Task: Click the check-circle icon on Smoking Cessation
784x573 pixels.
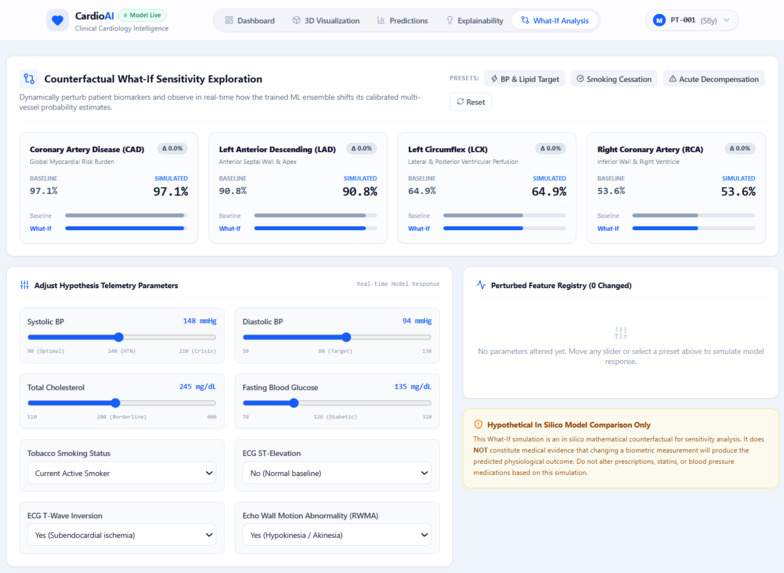Action: click(x=580, y=79)
